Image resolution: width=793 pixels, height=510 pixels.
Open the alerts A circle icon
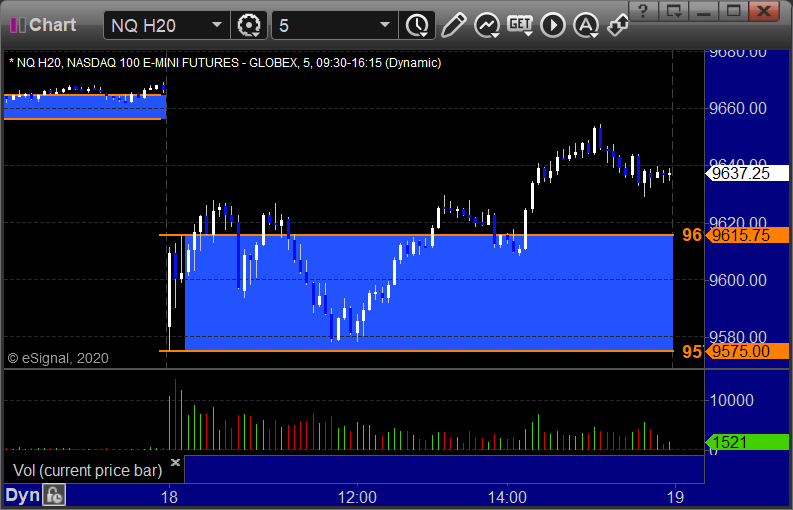tap(586, 25)
